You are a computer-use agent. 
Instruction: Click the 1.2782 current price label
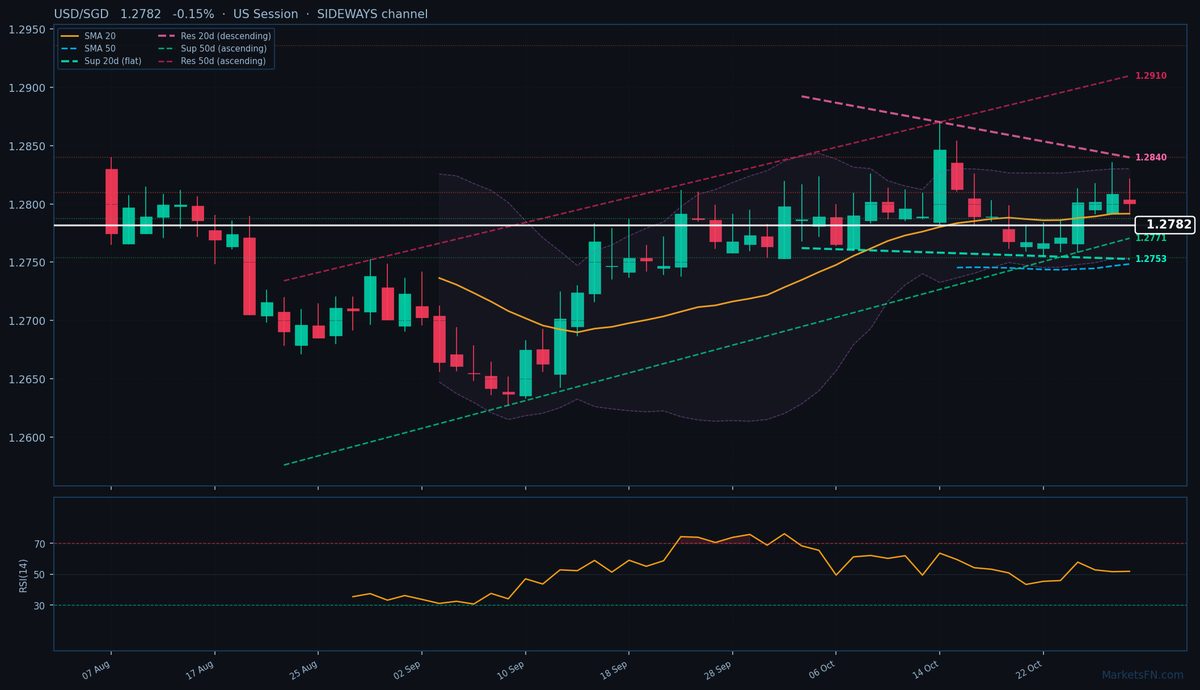[1166, 225]
